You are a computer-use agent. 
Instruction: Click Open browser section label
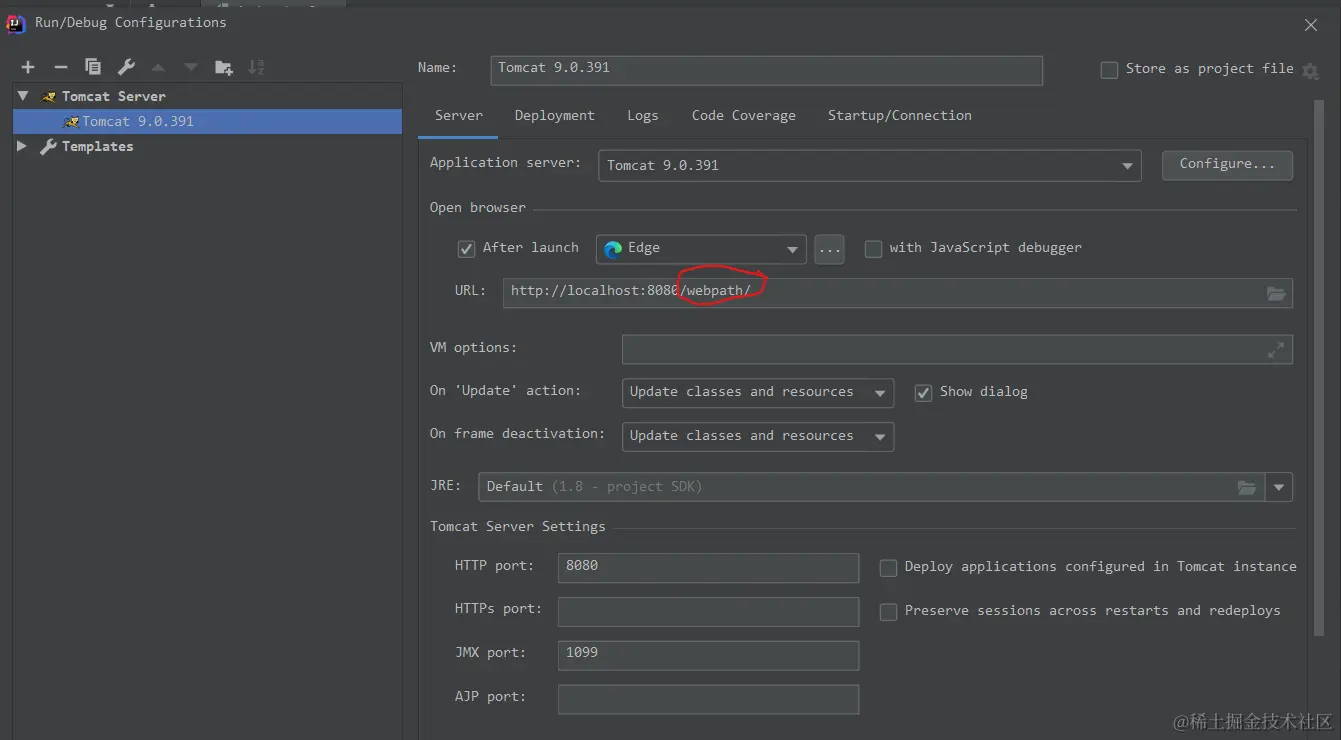pyautogui.click(x=477, y=208)
